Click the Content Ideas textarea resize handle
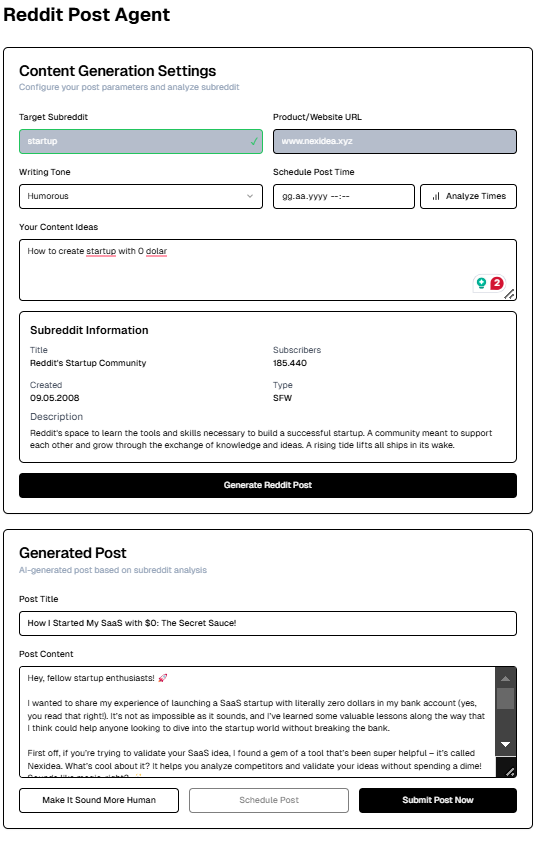Viewport: 534px width, 841px height. (510, 294)
